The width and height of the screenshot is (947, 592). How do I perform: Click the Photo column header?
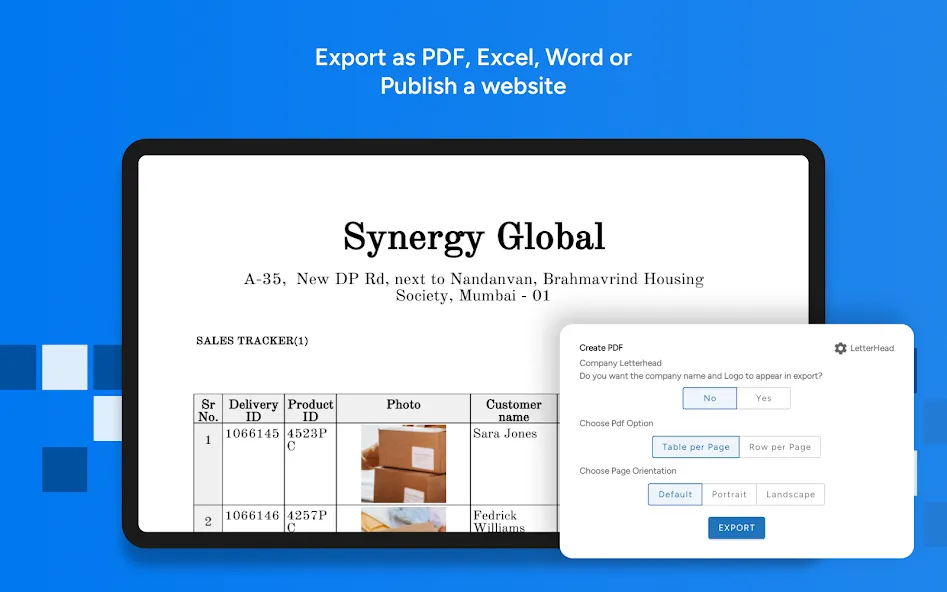[x=403, y=405]
